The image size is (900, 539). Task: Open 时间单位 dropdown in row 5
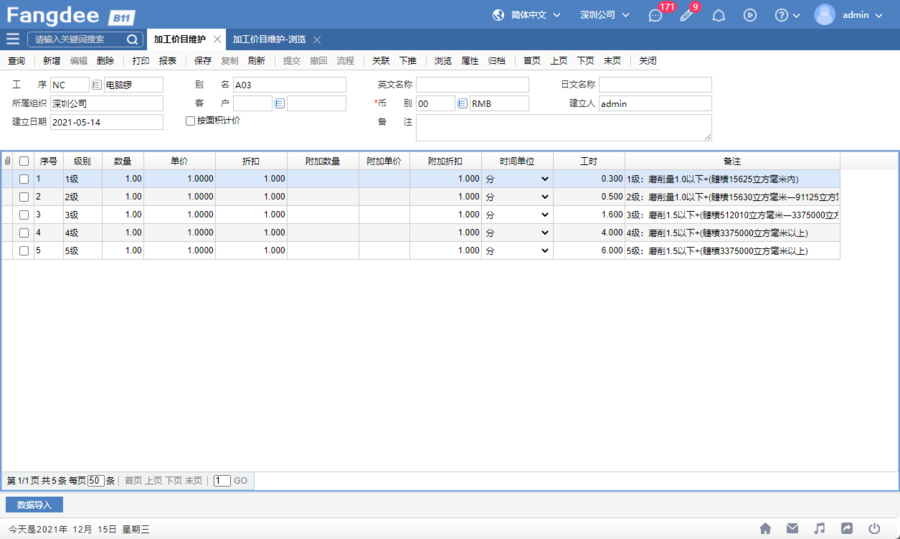tap(517, 251)
